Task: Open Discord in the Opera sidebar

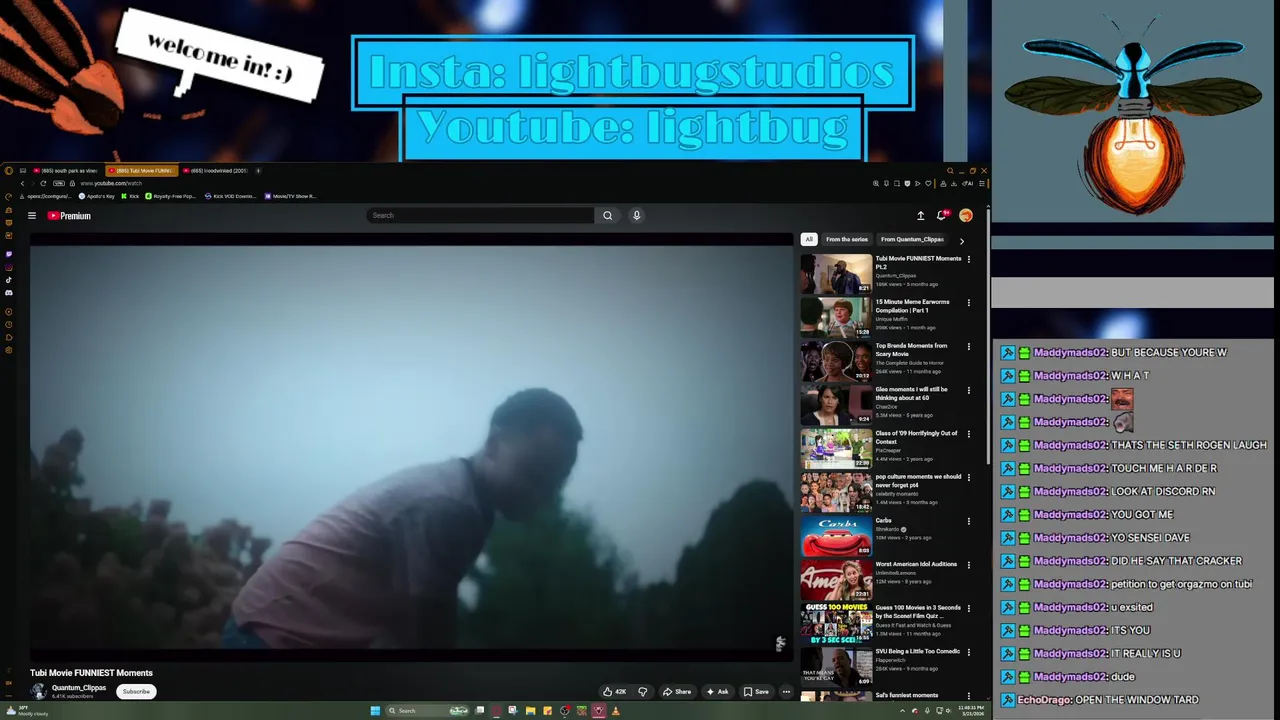Action: (9, 293)
